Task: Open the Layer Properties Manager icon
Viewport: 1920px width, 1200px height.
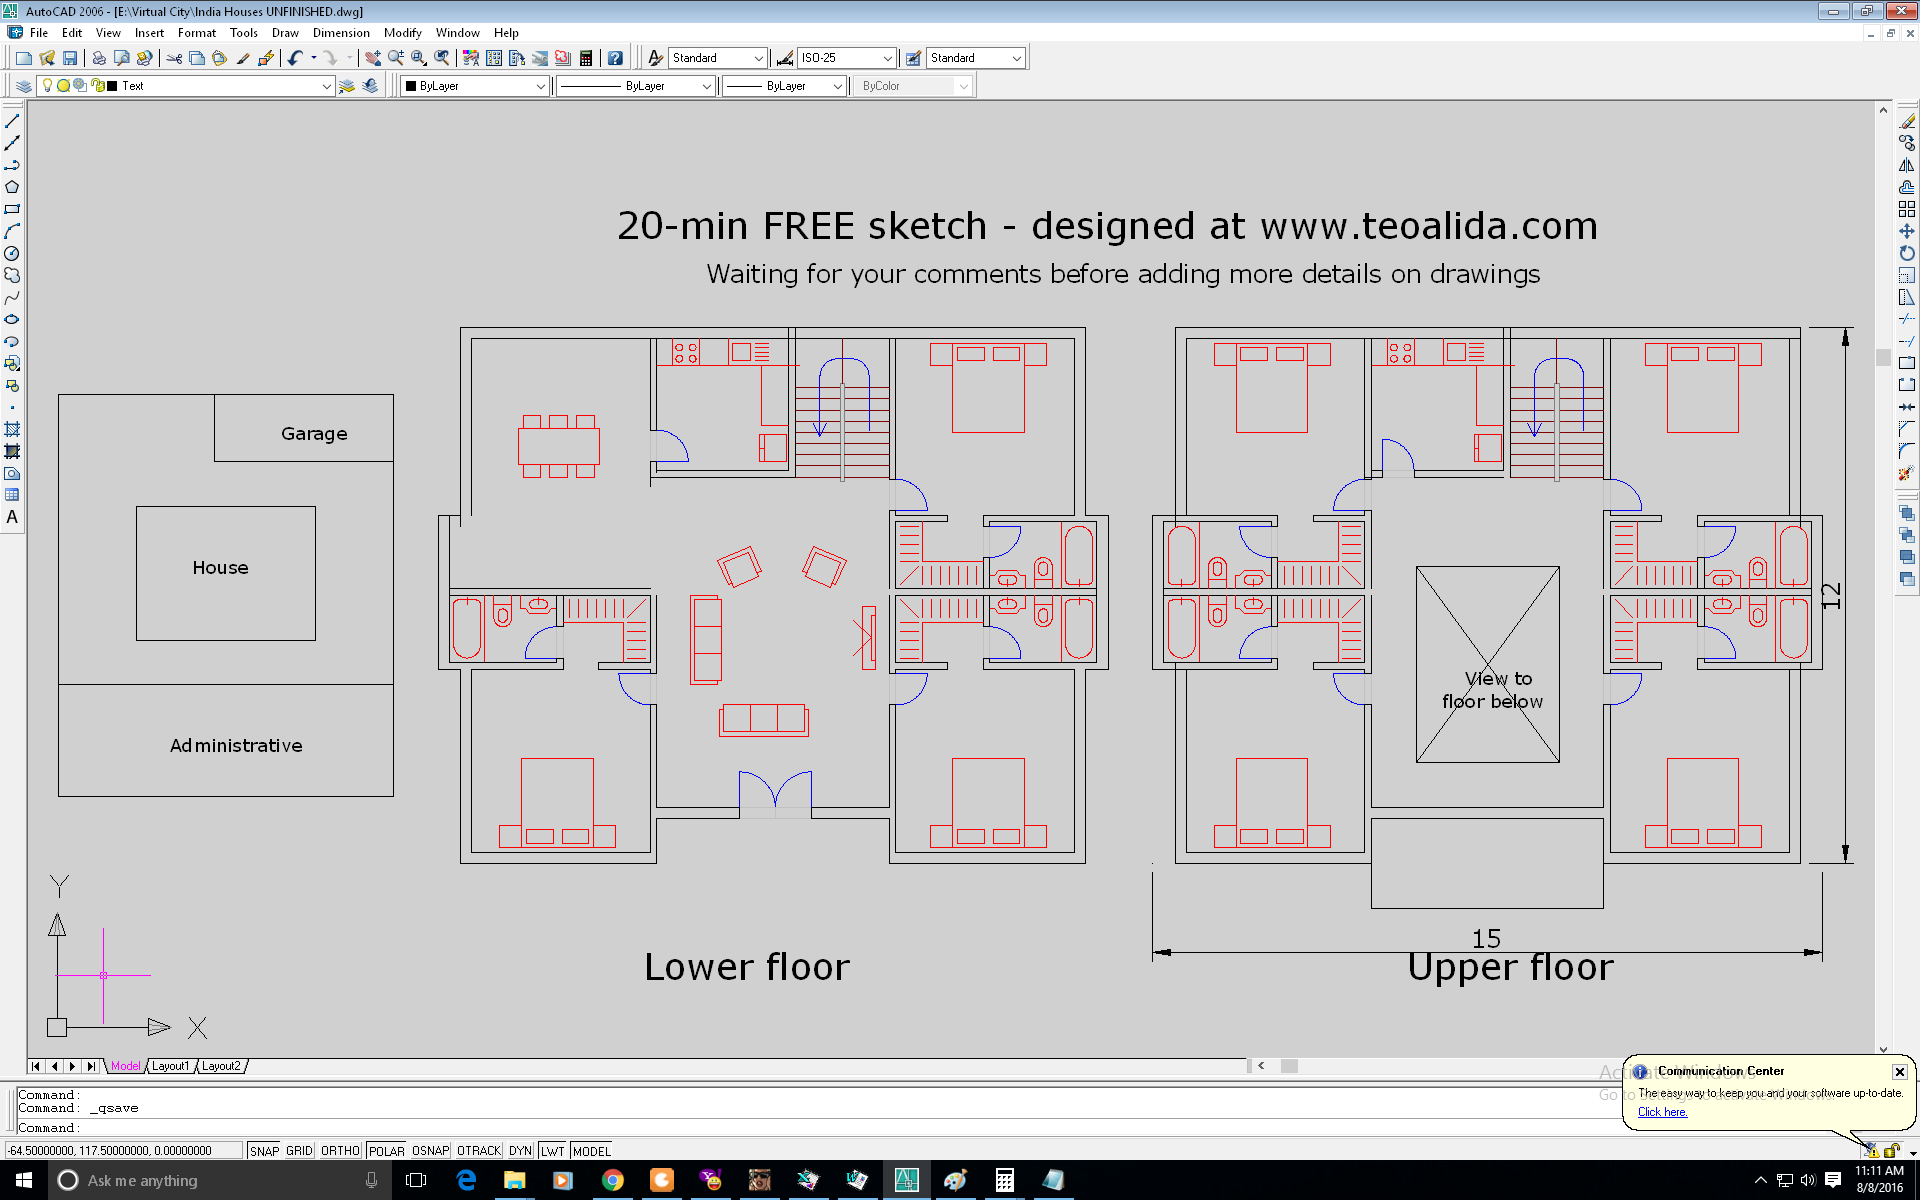Action: pyautogui.click(x=23, y=86)
